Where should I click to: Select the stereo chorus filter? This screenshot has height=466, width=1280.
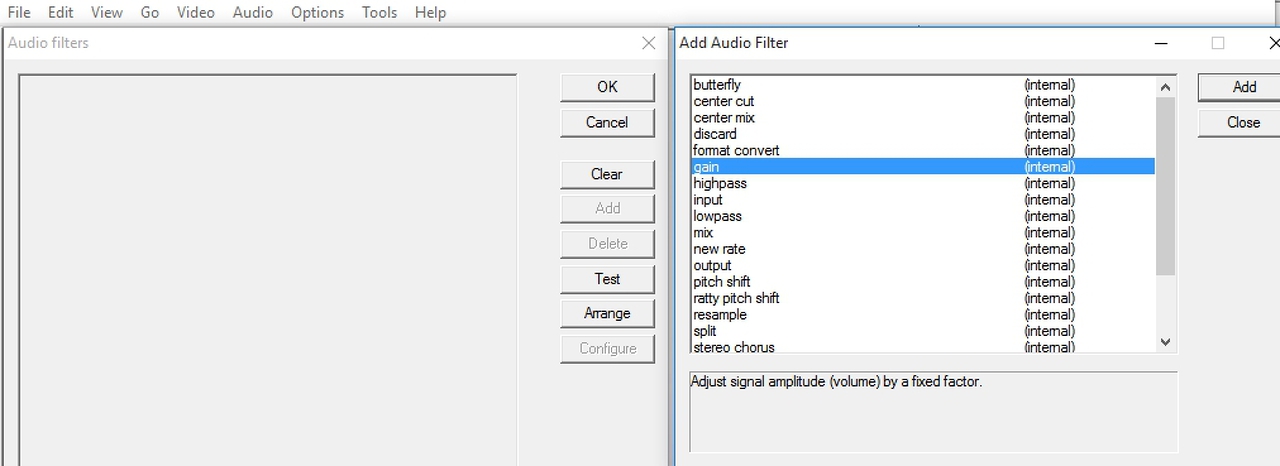click(734, 347)
